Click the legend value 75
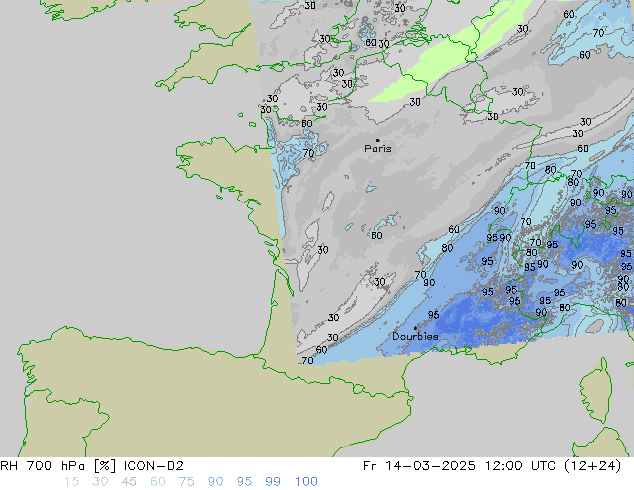 point(186,482)
